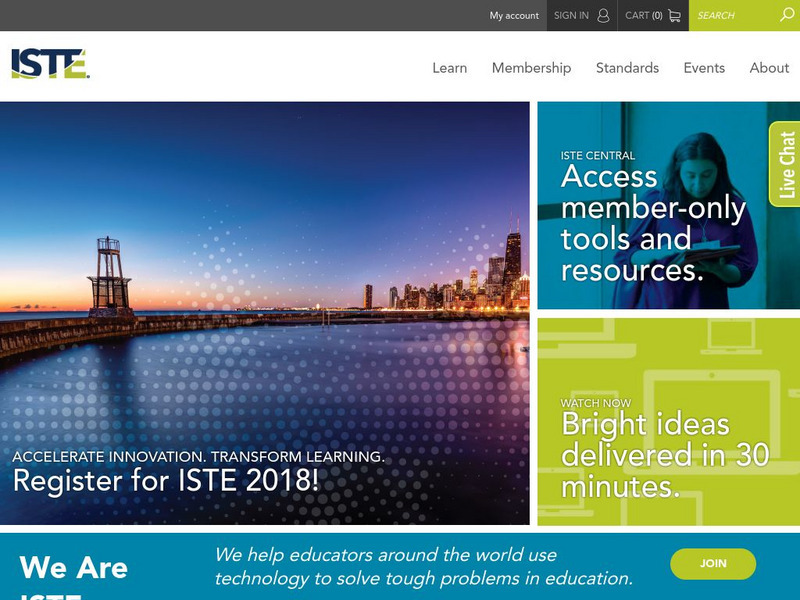Open the CART (0) link
This screenshot has width=800, height=600.
pyautogui.click(x=643, y=15)
